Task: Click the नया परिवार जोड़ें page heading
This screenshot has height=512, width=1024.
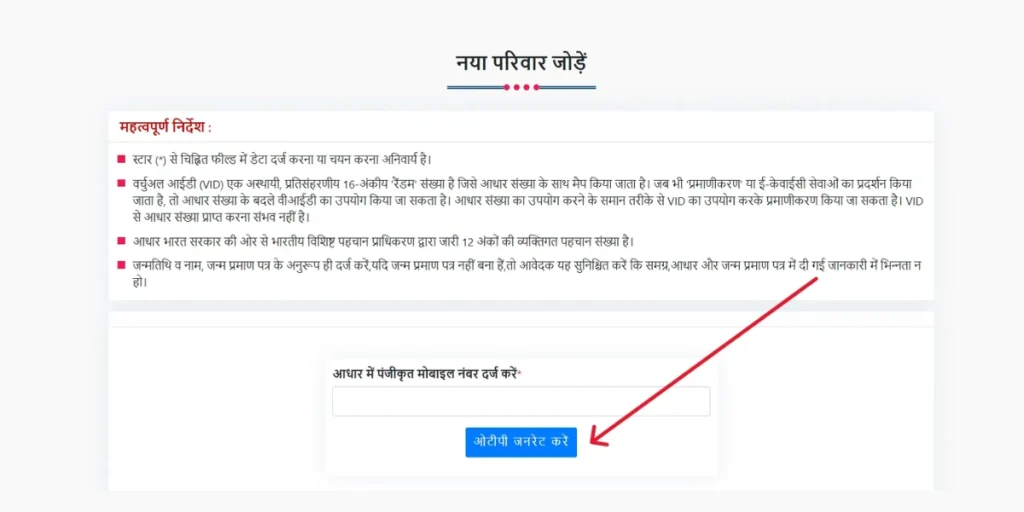Action: tap(522, 63)
